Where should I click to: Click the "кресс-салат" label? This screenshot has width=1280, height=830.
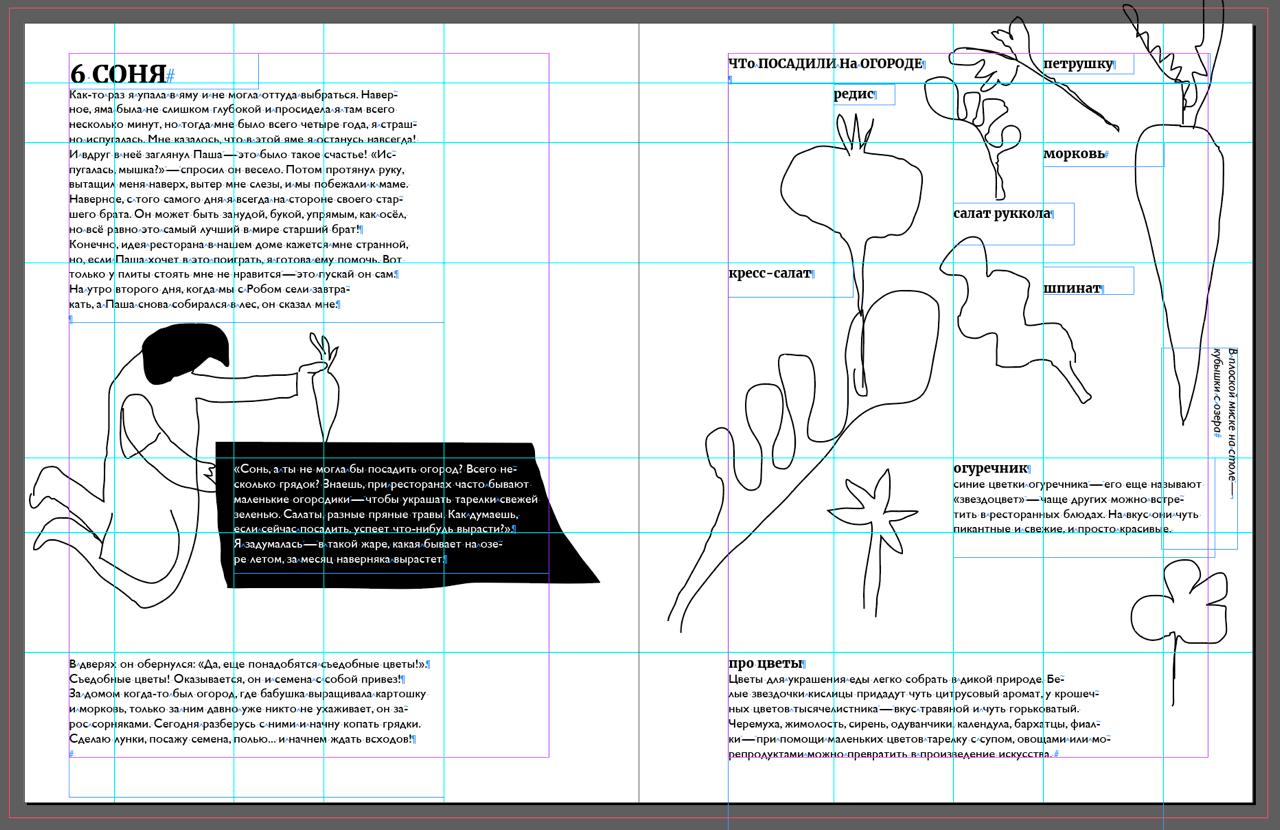coord(769,274)
